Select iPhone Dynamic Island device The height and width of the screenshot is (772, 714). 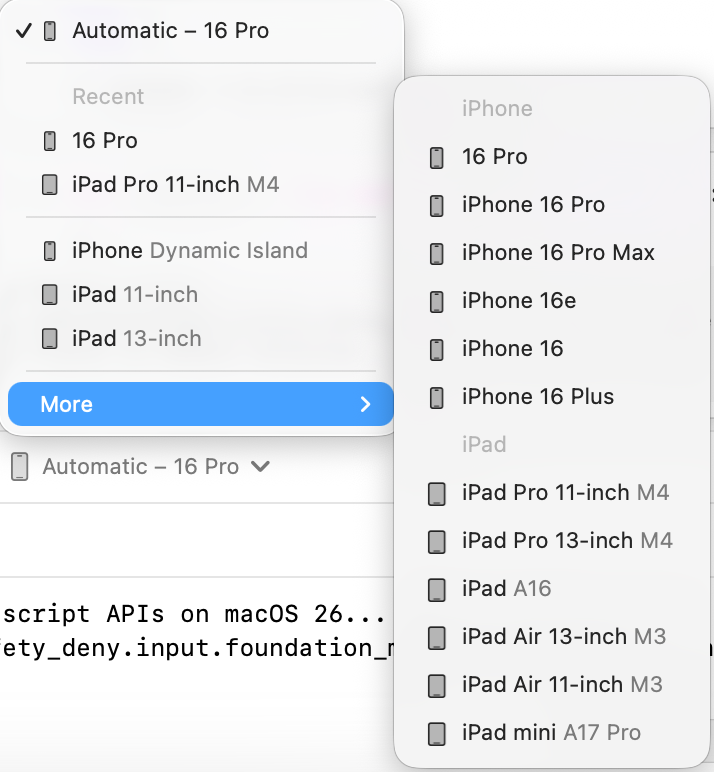point(189,251)
